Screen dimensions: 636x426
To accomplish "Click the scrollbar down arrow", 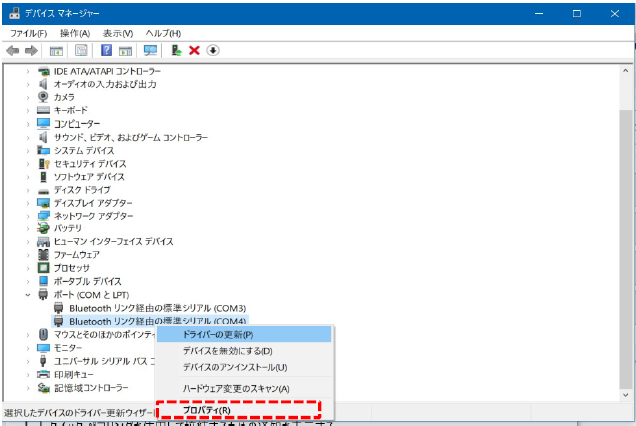I will tap(625, 395).
